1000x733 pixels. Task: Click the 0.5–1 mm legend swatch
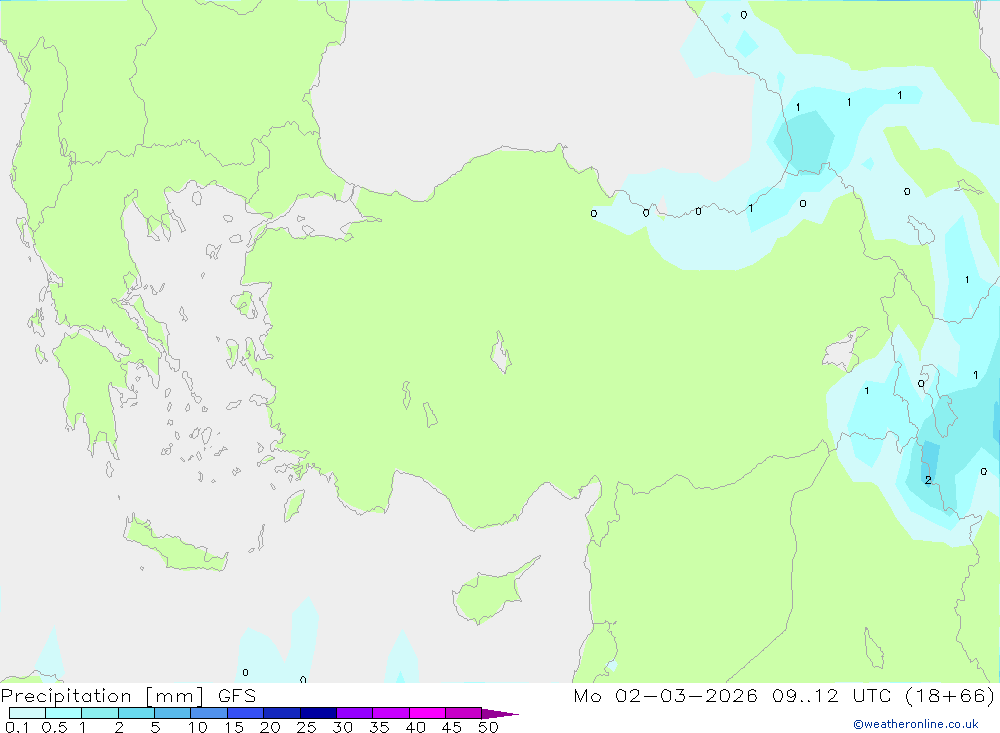pyautogui.click(x=64, y=713)
